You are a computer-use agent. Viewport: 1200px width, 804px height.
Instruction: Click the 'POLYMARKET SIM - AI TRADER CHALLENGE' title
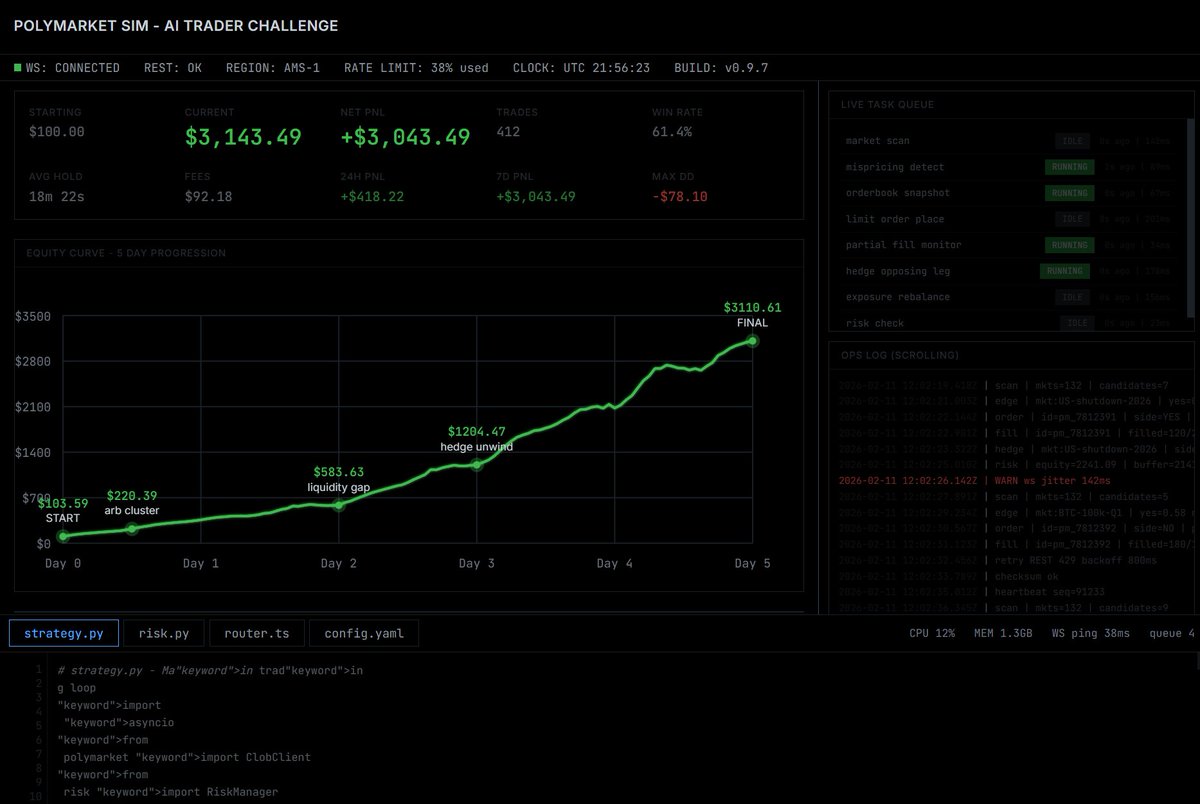(x=176, y=26)
